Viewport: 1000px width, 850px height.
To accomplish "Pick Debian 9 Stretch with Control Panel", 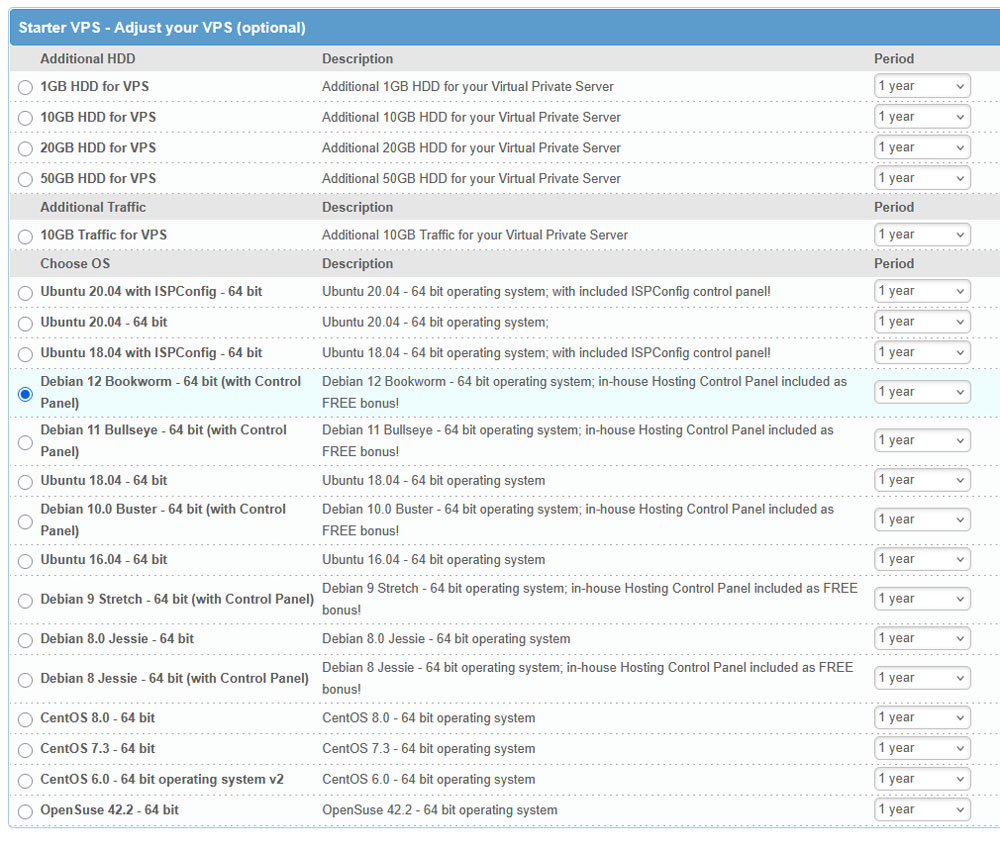I will click(x=25, y=599).
